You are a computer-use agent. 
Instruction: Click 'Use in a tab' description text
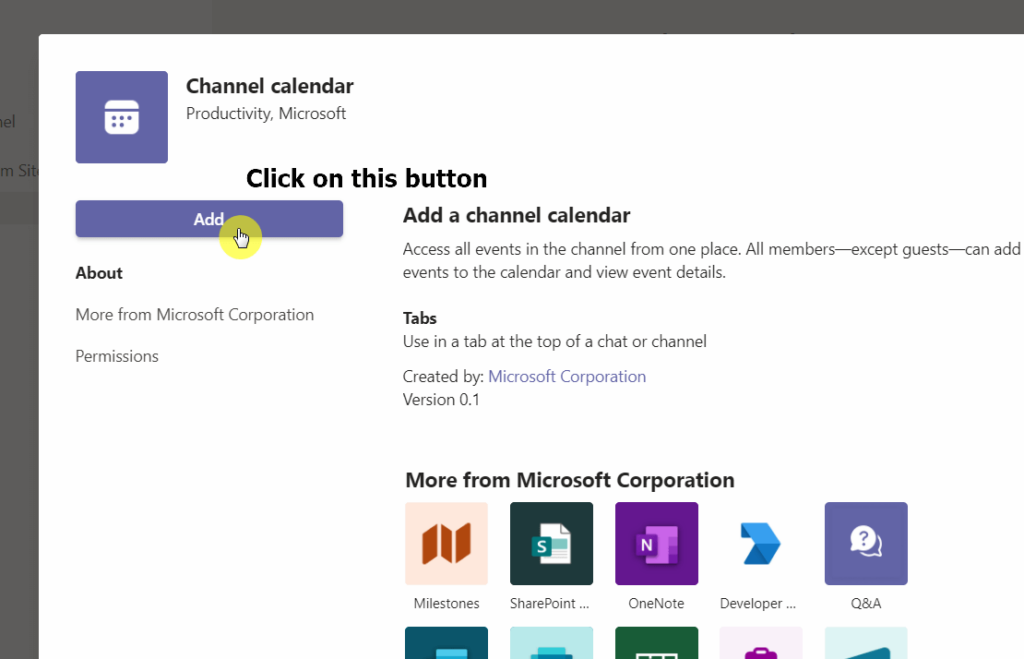[554, 342]
